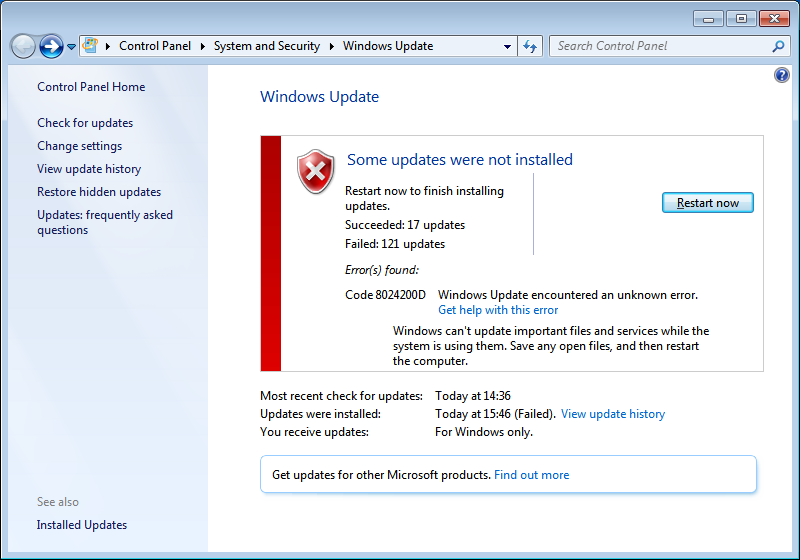The image size is (800, 560).
Task: Open Restore hidden updates
Action: 99,192
